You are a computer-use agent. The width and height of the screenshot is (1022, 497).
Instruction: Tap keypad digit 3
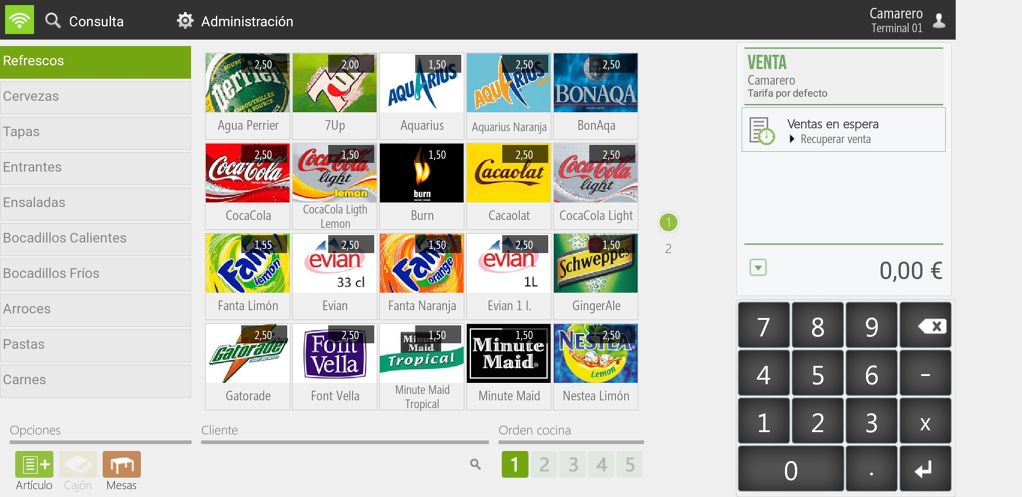[871, 422]
